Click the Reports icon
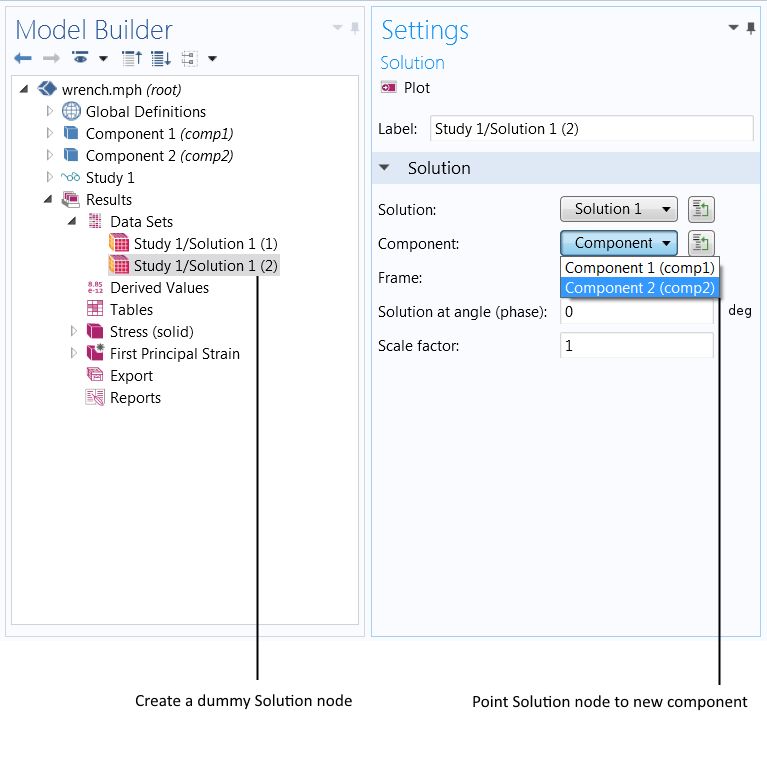The image size is (767, 771). [95, 397]
